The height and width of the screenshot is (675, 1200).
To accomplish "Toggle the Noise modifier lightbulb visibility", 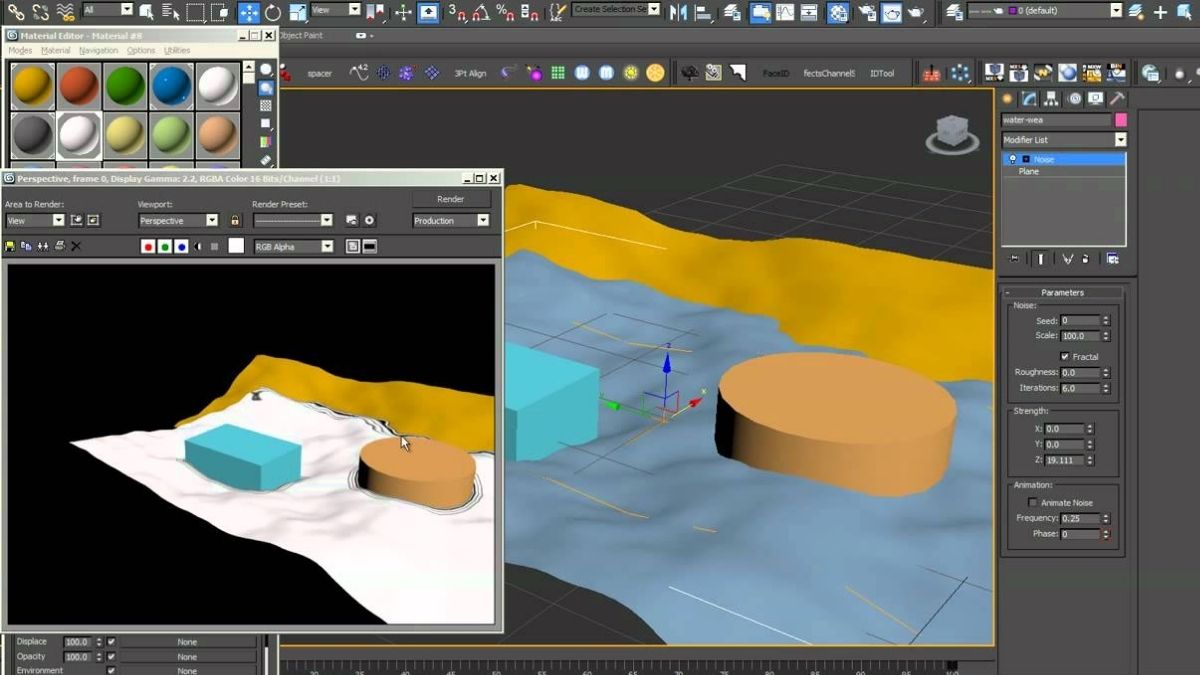I will 1013,159.
